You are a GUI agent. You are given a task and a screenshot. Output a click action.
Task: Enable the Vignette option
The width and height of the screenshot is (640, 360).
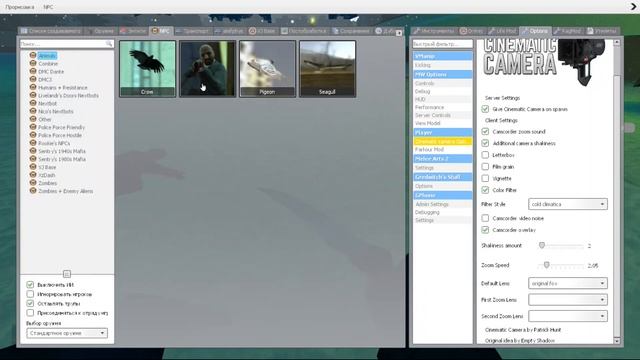click(485, 178)
